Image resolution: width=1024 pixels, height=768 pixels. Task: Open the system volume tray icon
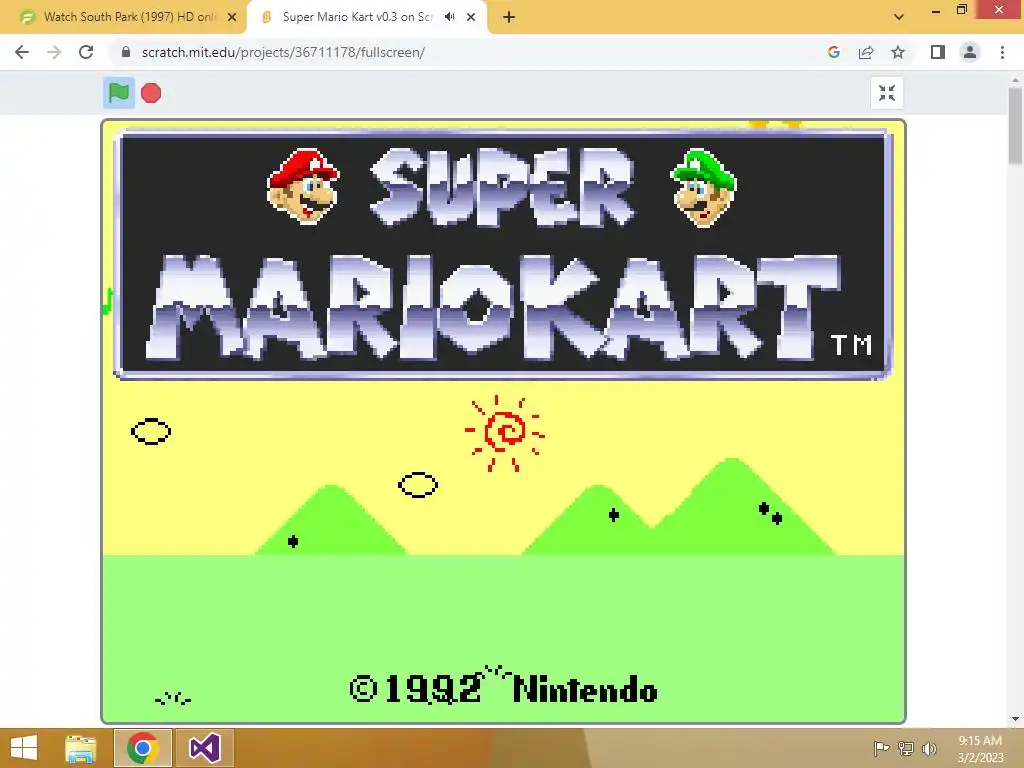click(x=929, y=748)
